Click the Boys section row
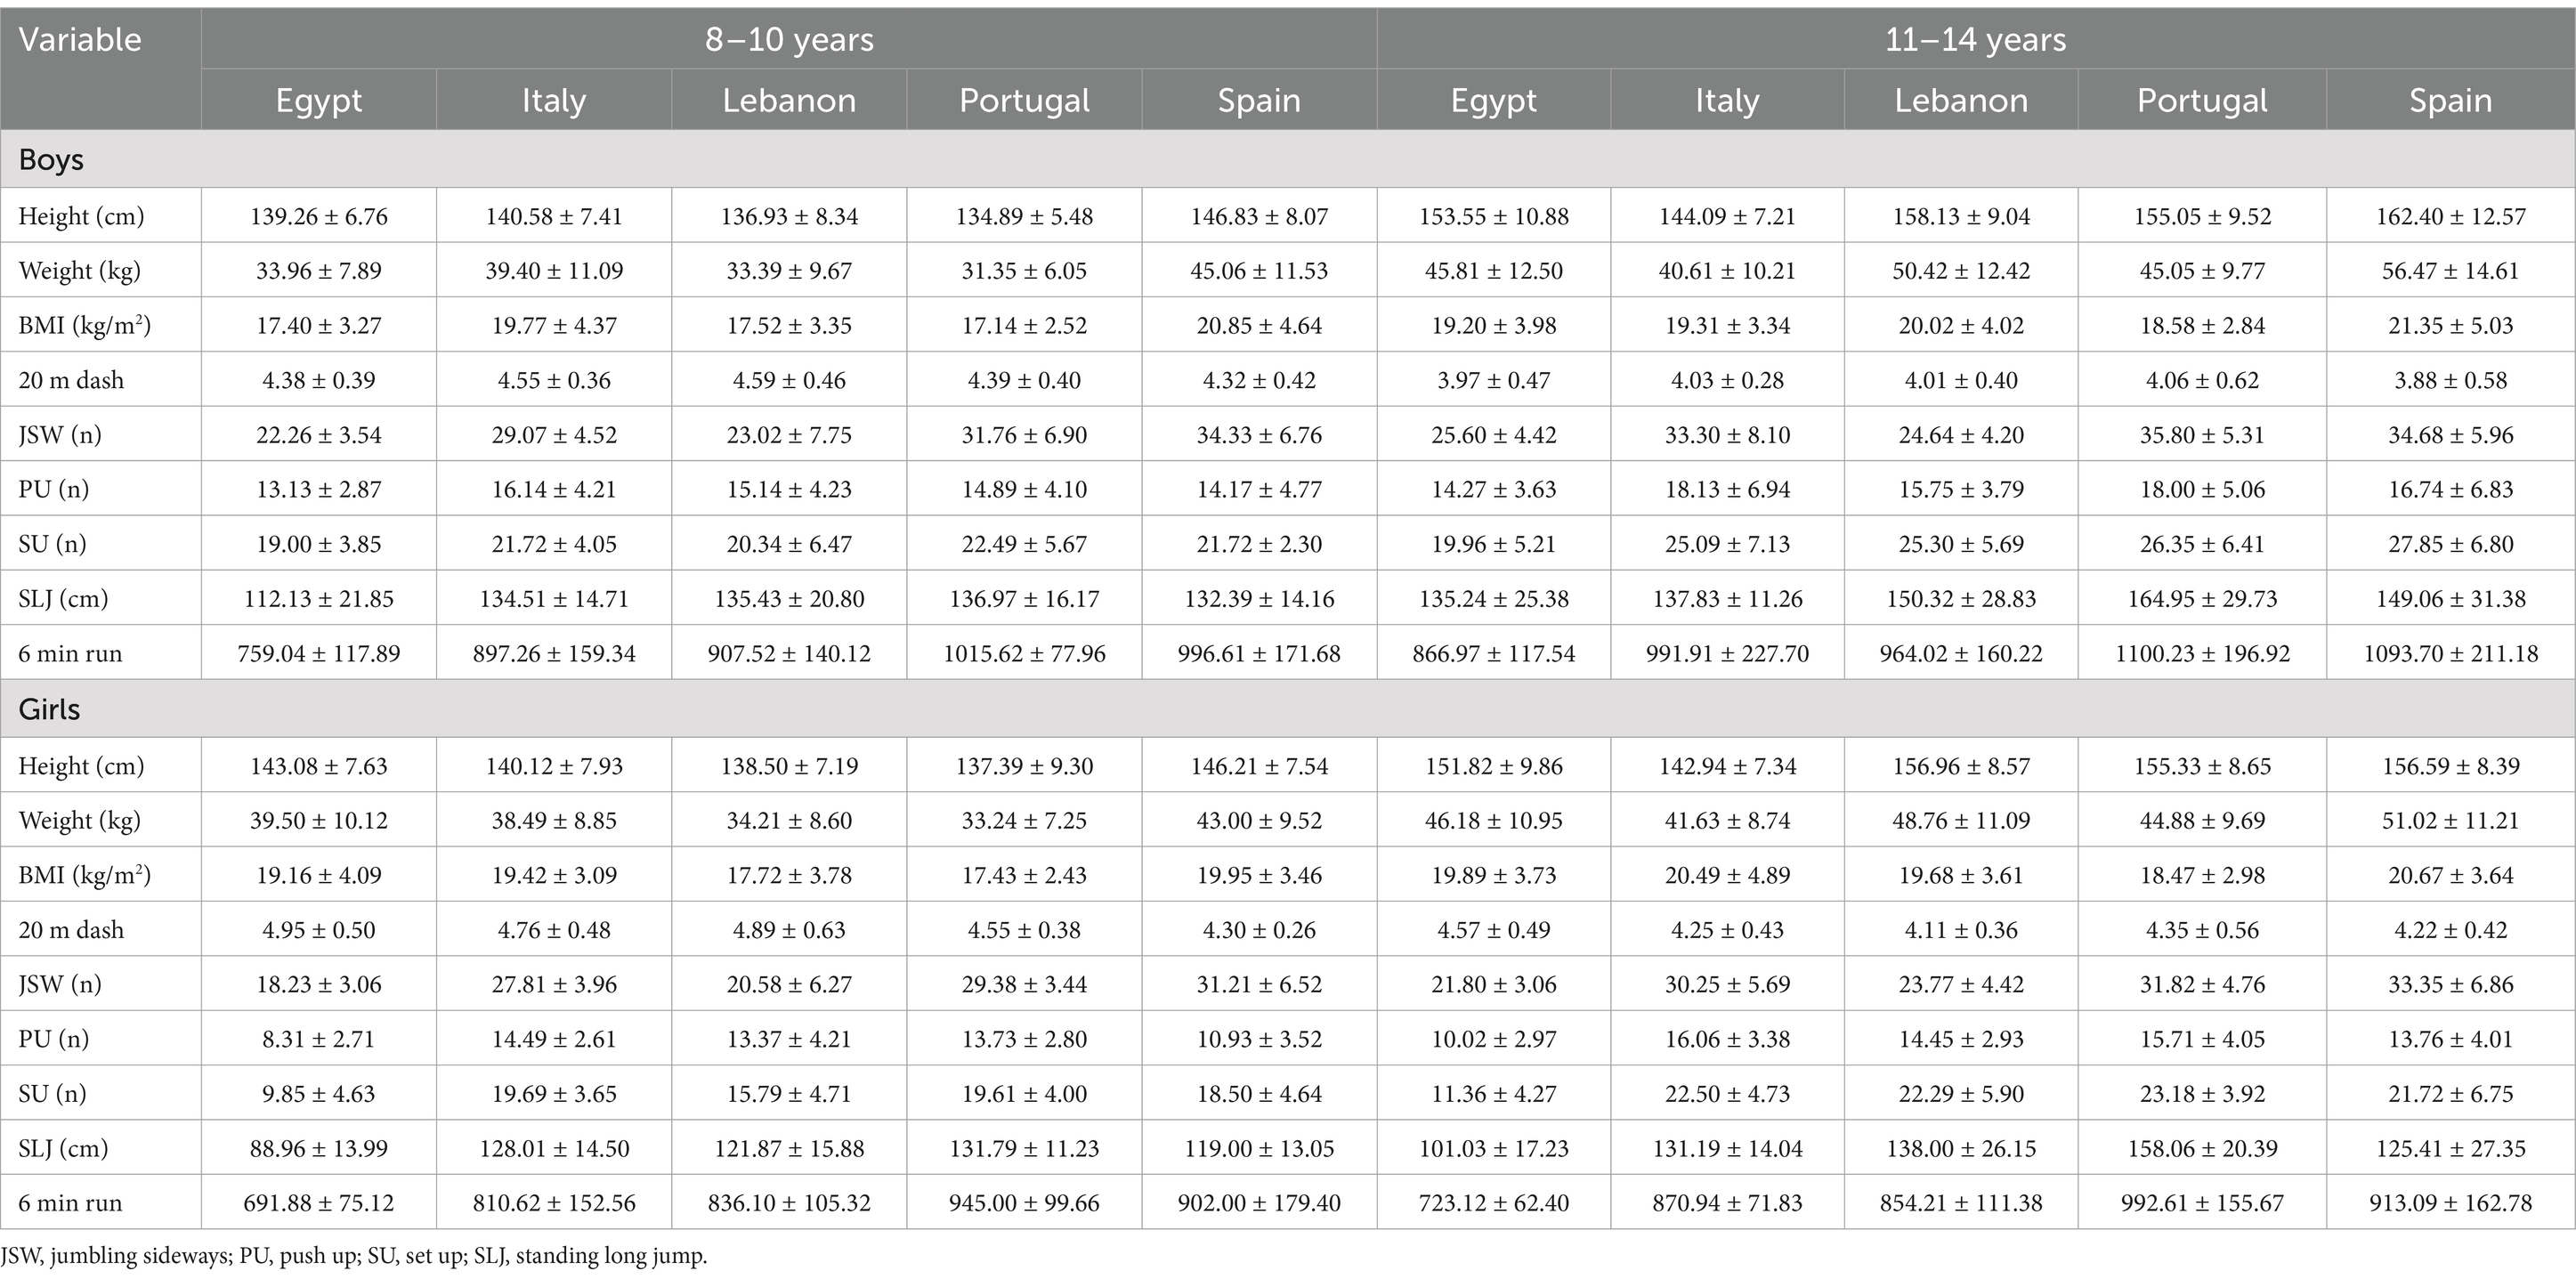2576x1279 pixels. pos(1288,159)
